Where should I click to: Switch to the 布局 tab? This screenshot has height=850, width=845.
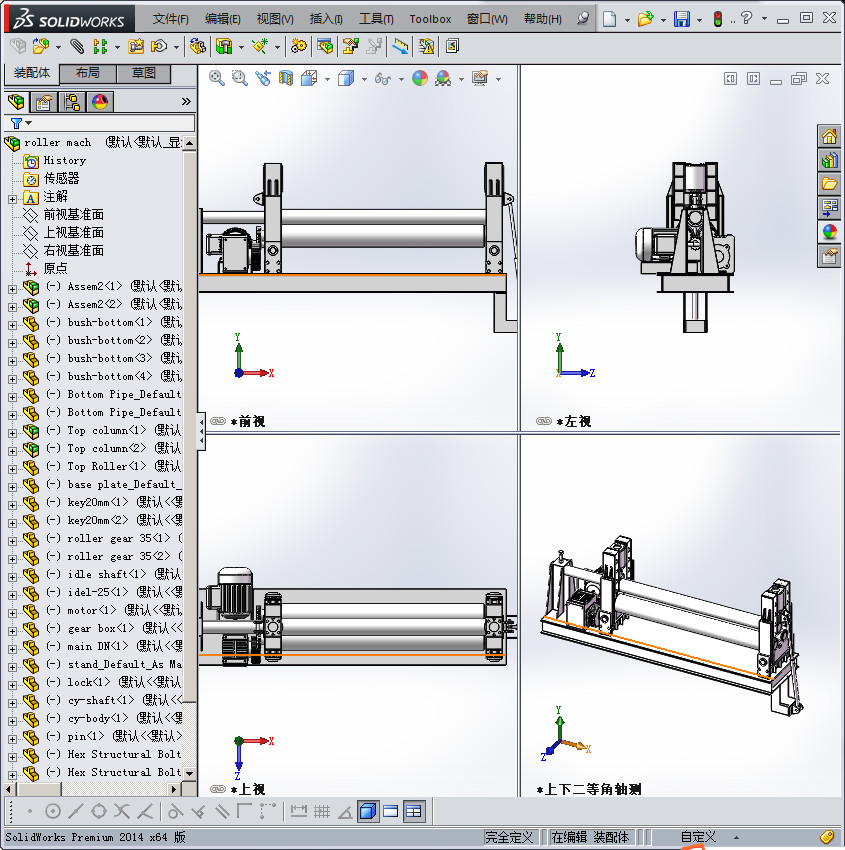[x=87, y=73]
